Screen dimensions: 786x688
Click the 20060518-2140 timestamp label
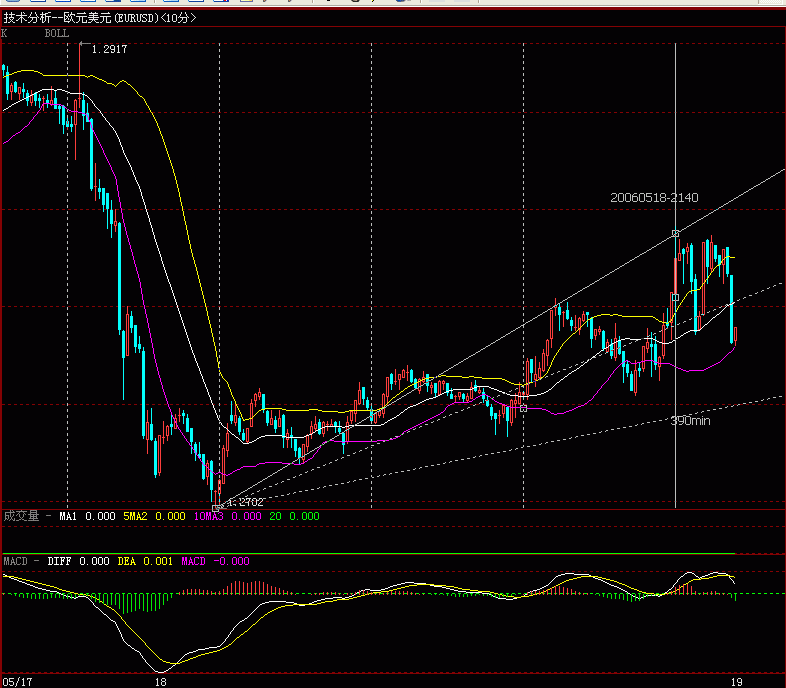[x=654, y=197]
